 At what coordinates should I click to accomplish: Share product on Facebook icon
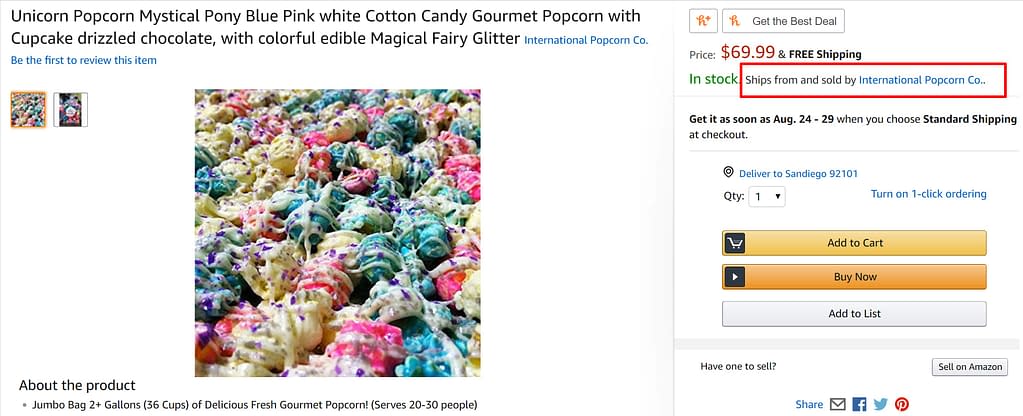859,404
